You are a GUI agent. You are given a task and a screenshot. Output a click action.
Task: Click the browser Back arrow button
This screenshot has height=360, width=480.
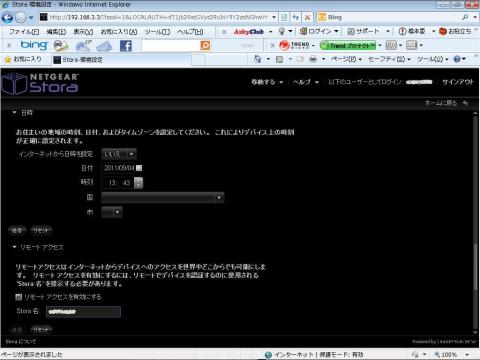pyautogui.click(x=7, y=17)
